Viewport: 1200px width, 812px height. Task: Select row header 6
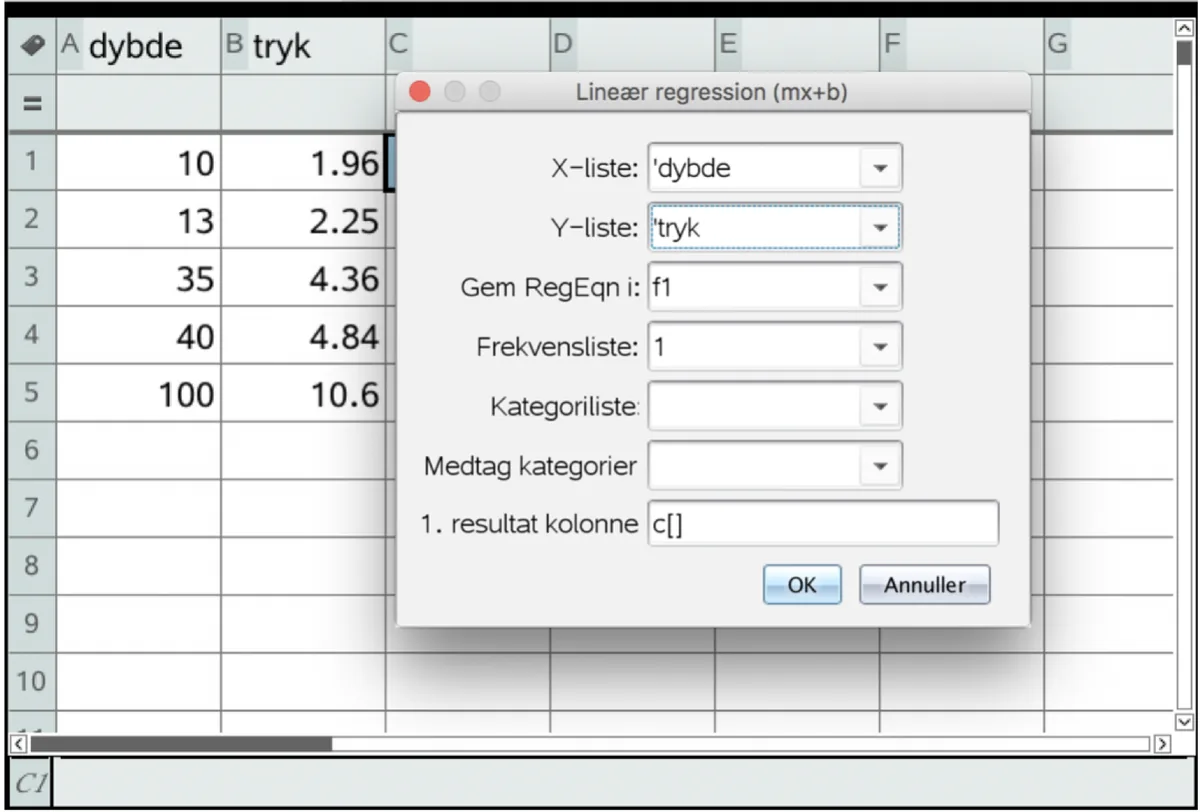click(x=30, y=451)
